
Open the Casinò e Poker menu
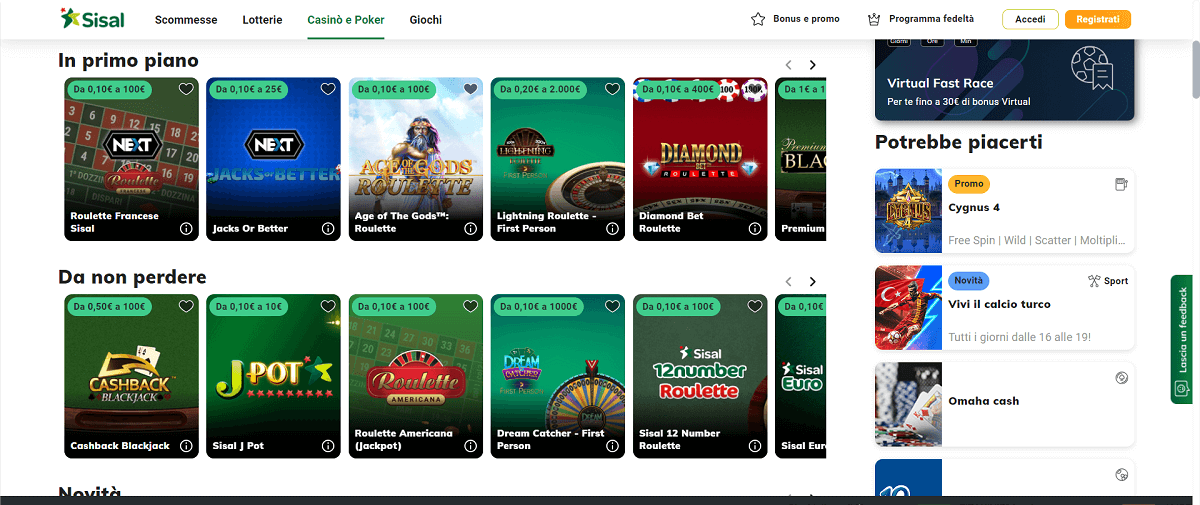pos(345,20)
